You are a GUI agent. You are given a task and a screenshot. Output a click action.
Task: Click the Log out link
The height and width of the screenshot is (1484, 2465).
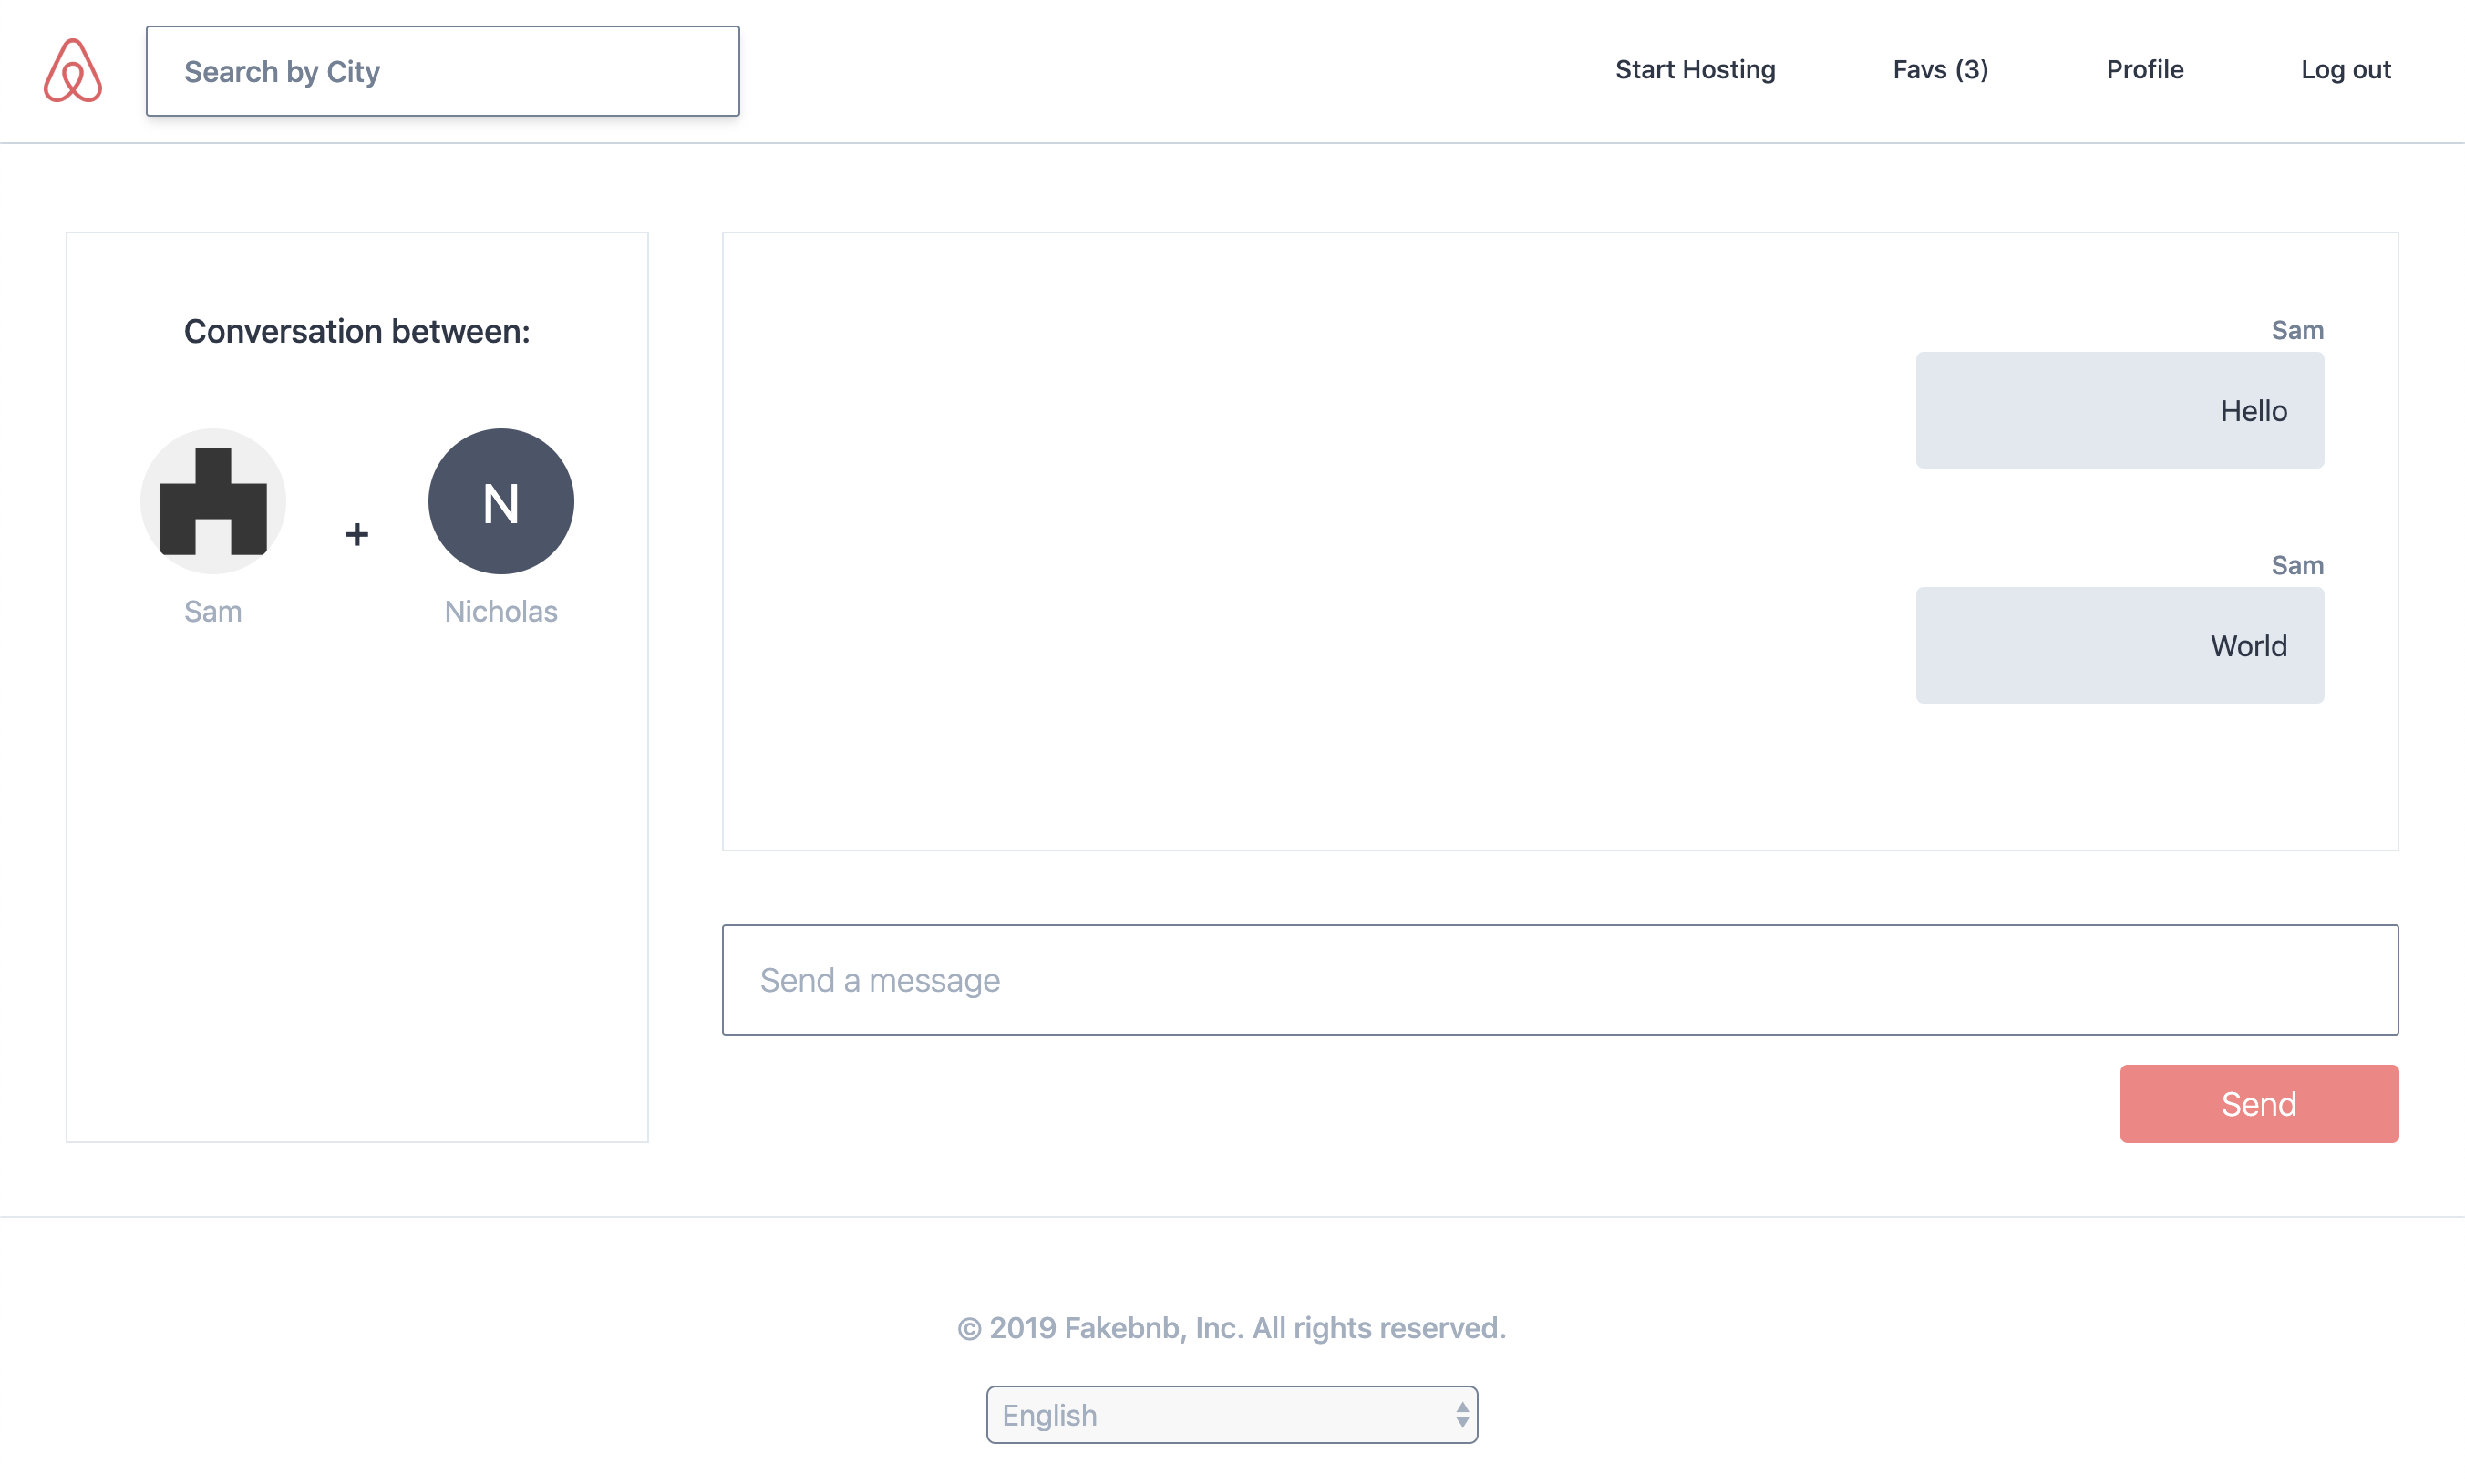click(x=2345, y=70)
